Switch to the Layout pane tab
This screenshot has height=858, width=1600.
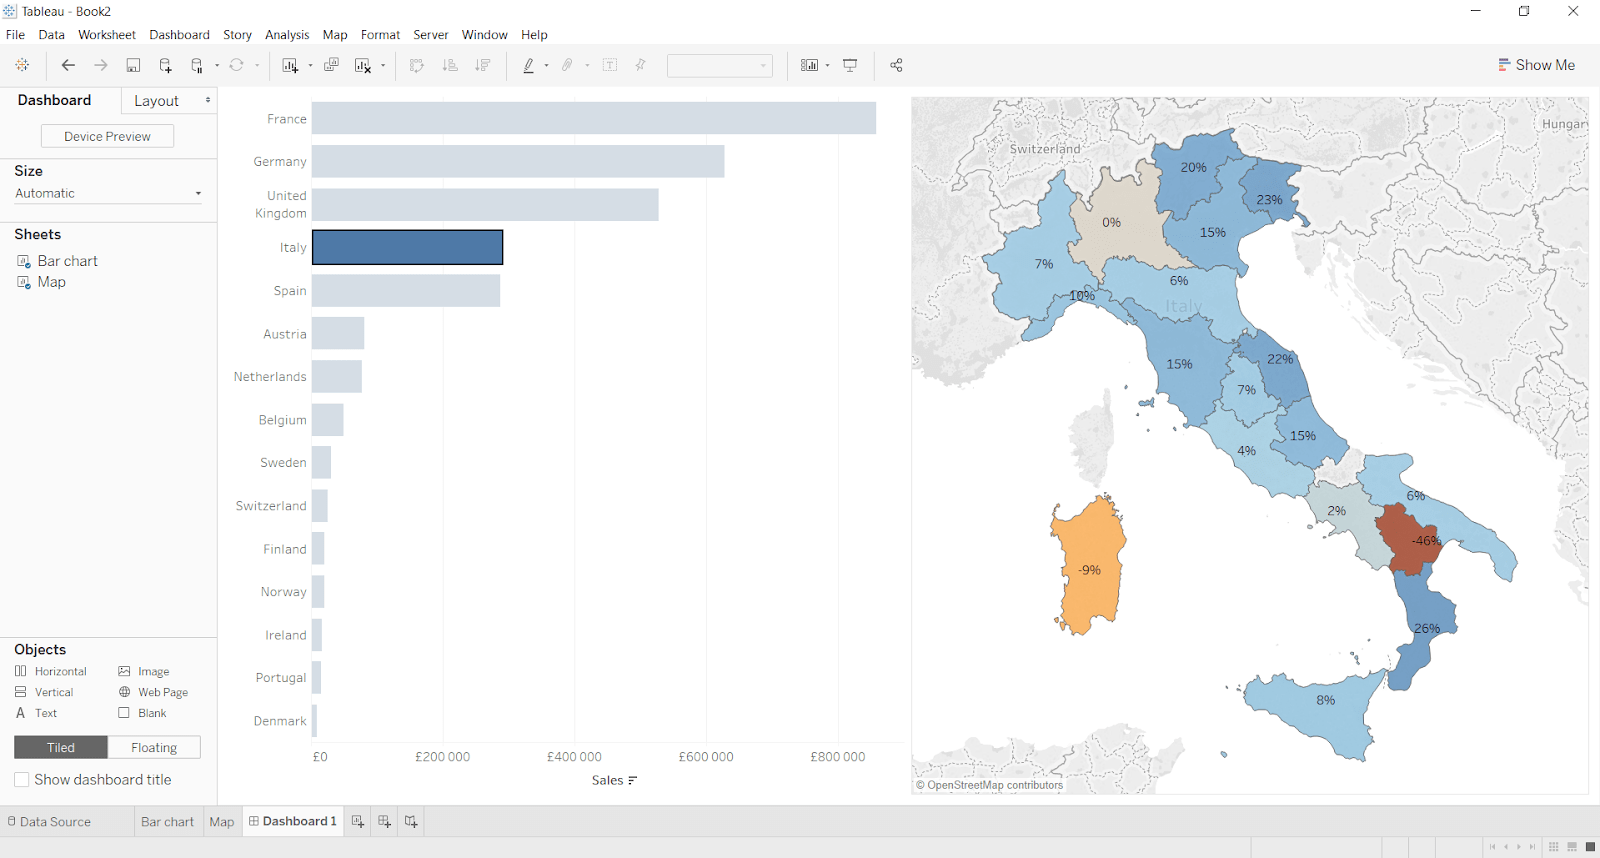click(157, 101)
